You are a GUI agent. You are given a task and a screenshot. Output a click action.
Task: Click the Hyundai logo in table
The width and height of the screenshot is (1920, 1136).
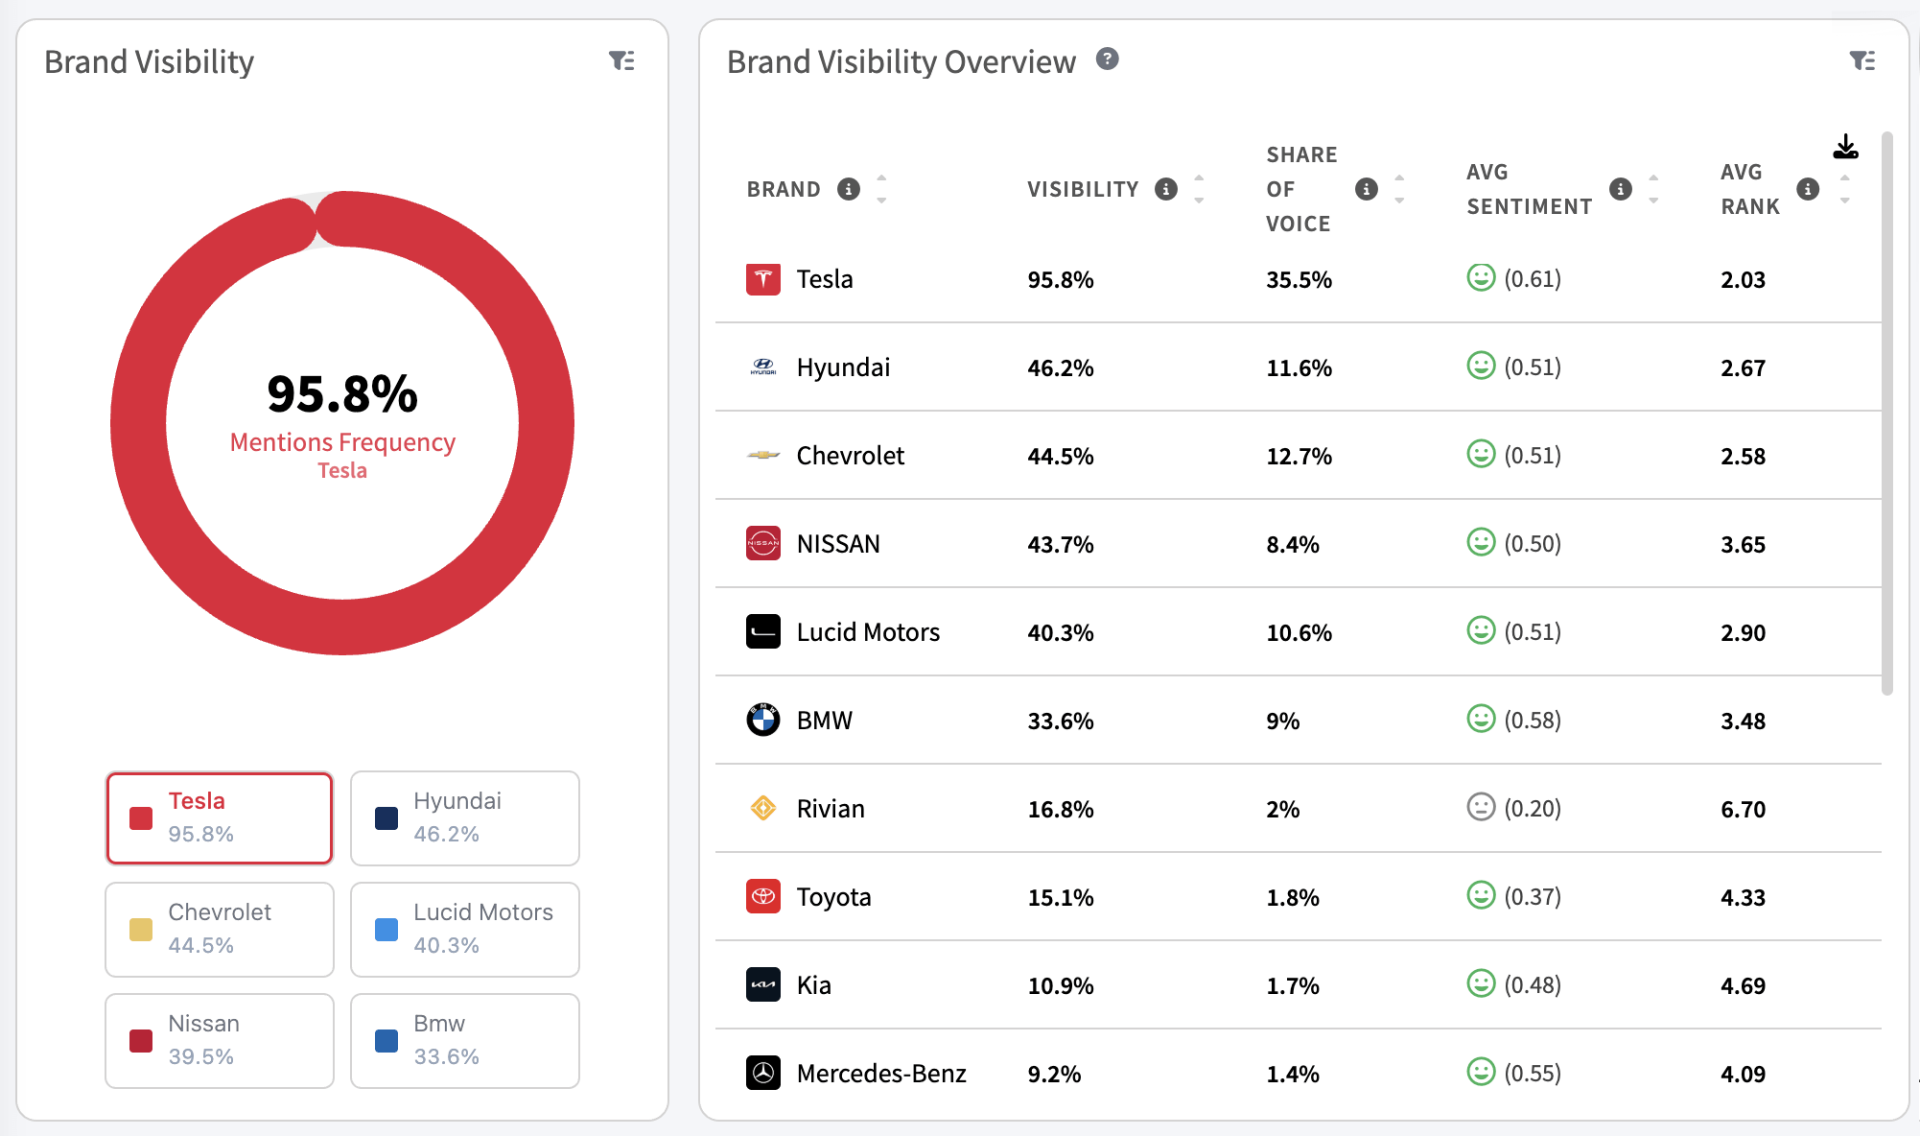[x=763, y=367]
